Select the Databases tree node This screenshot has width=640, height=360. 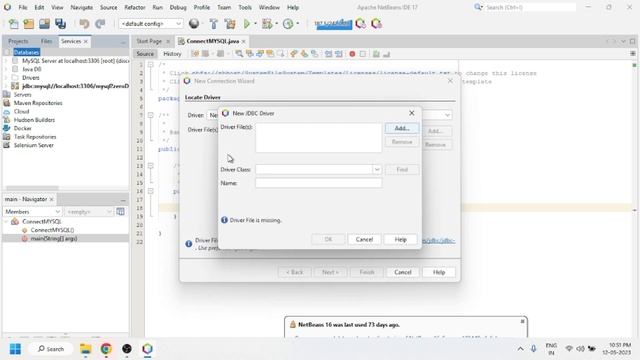[27, 52]
